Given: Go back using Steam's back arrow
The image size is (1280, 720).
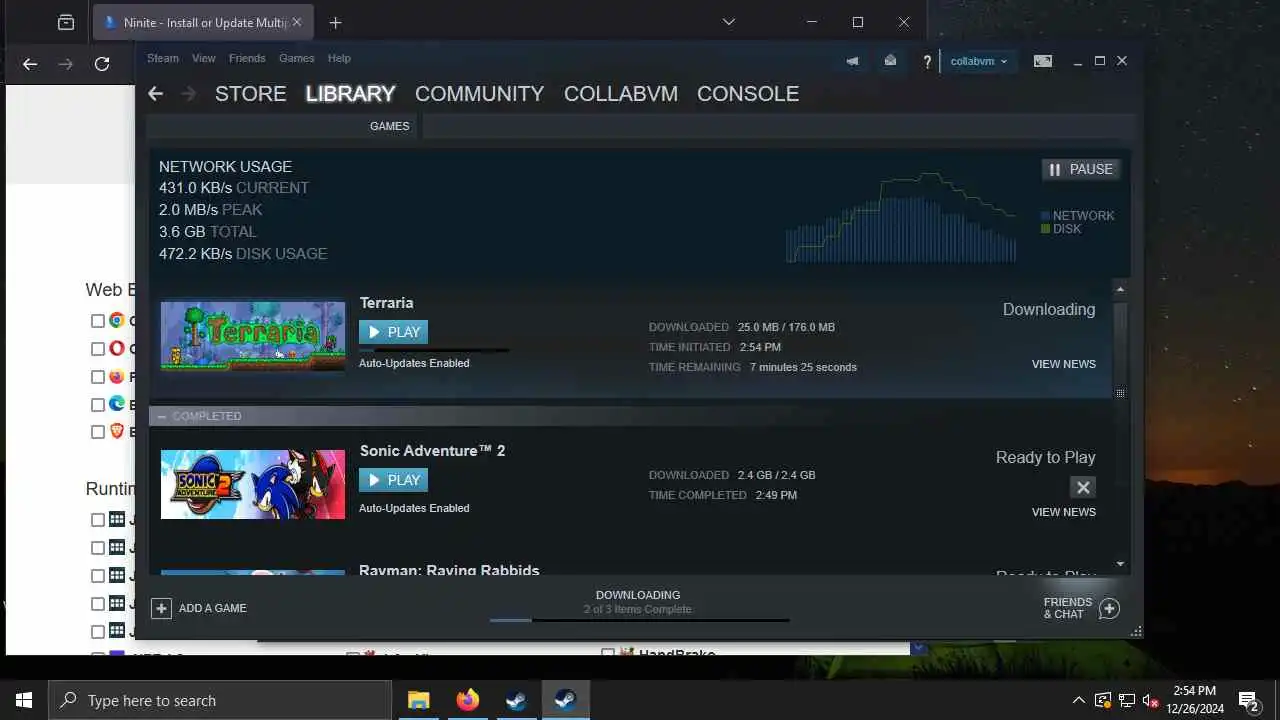Looking at the screenshot, I should [x=155, y=93].
